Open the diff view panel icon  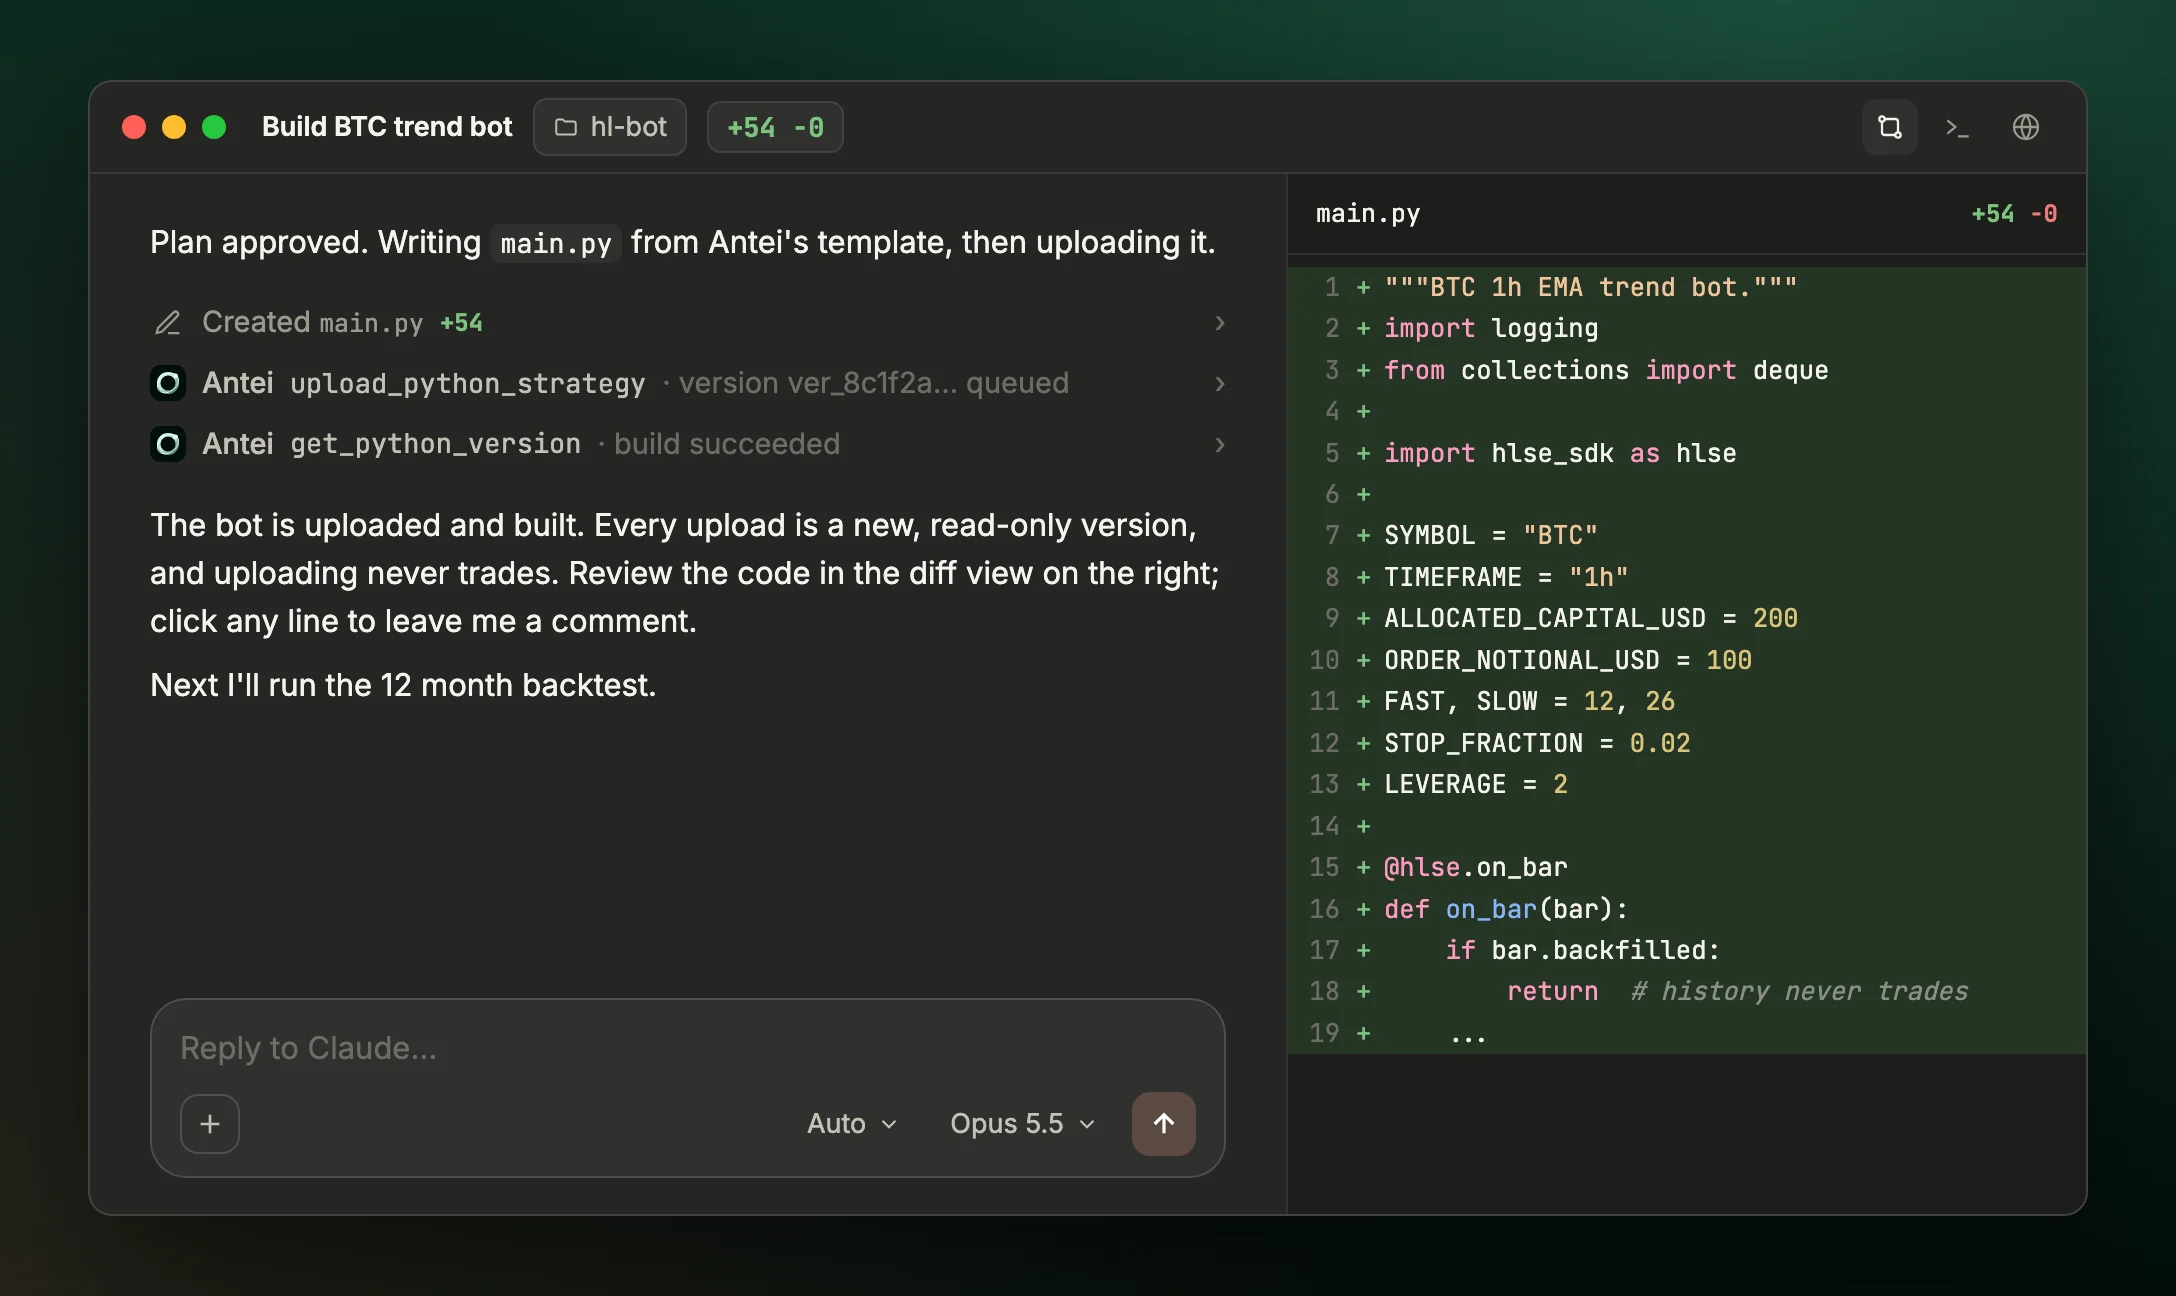coord(1889,127)
